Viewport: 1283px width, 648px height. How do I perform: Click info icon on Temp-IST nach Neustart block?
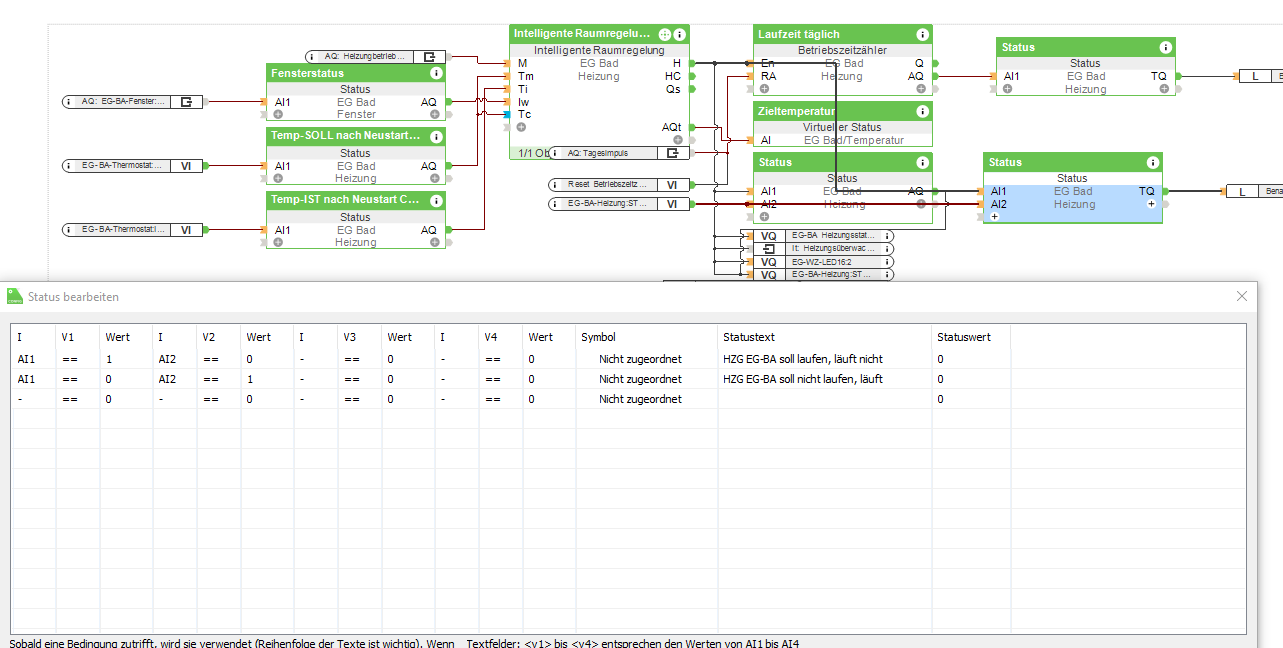pyautogui.click(x=436, y=200)
